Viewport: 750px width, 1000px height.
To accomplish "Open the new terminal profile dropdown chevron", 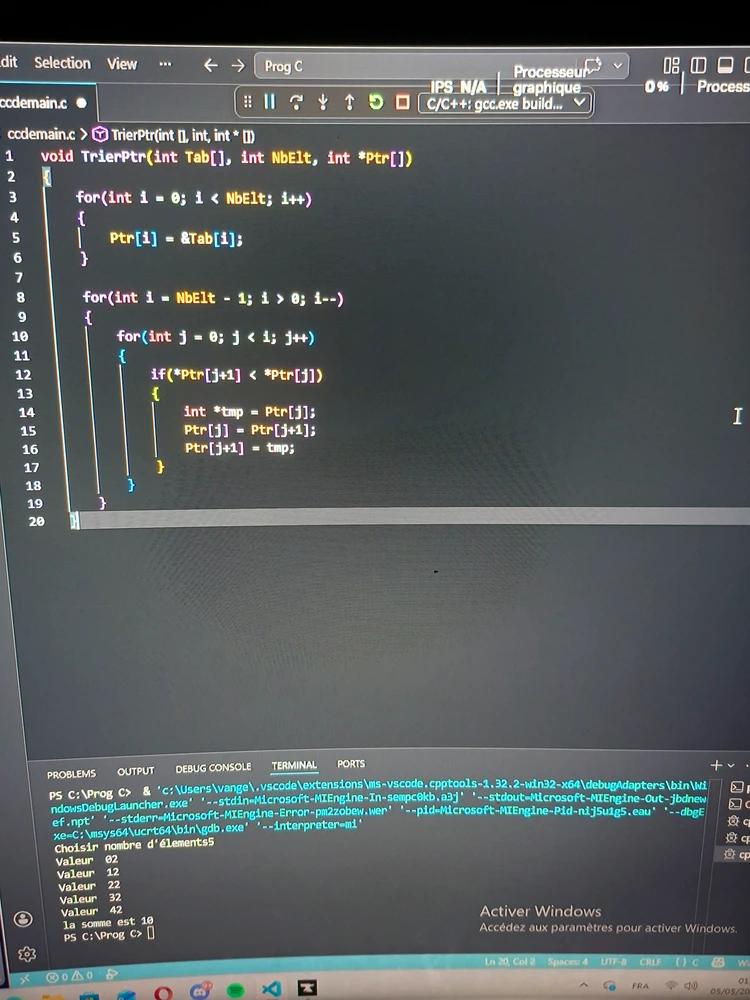I will point(731,765).
